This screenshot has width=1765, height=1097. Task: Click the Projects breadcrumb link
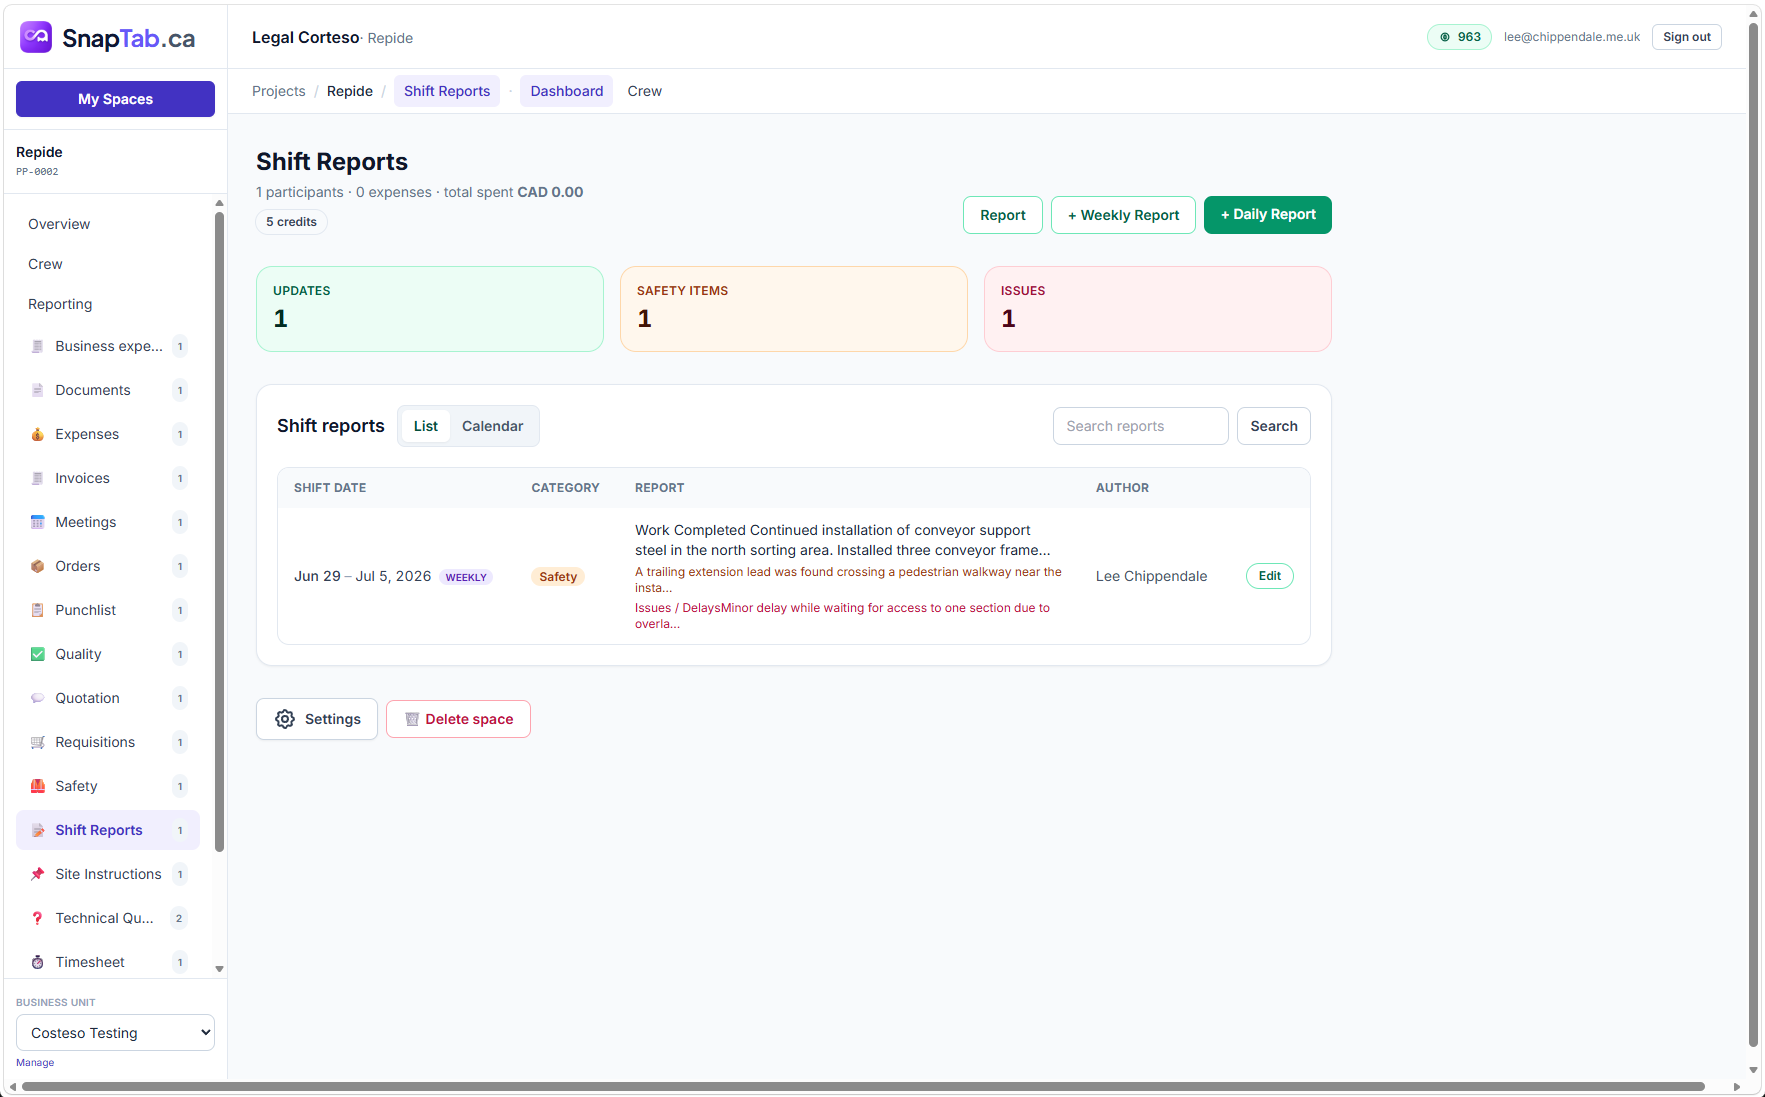click(279, 91)
